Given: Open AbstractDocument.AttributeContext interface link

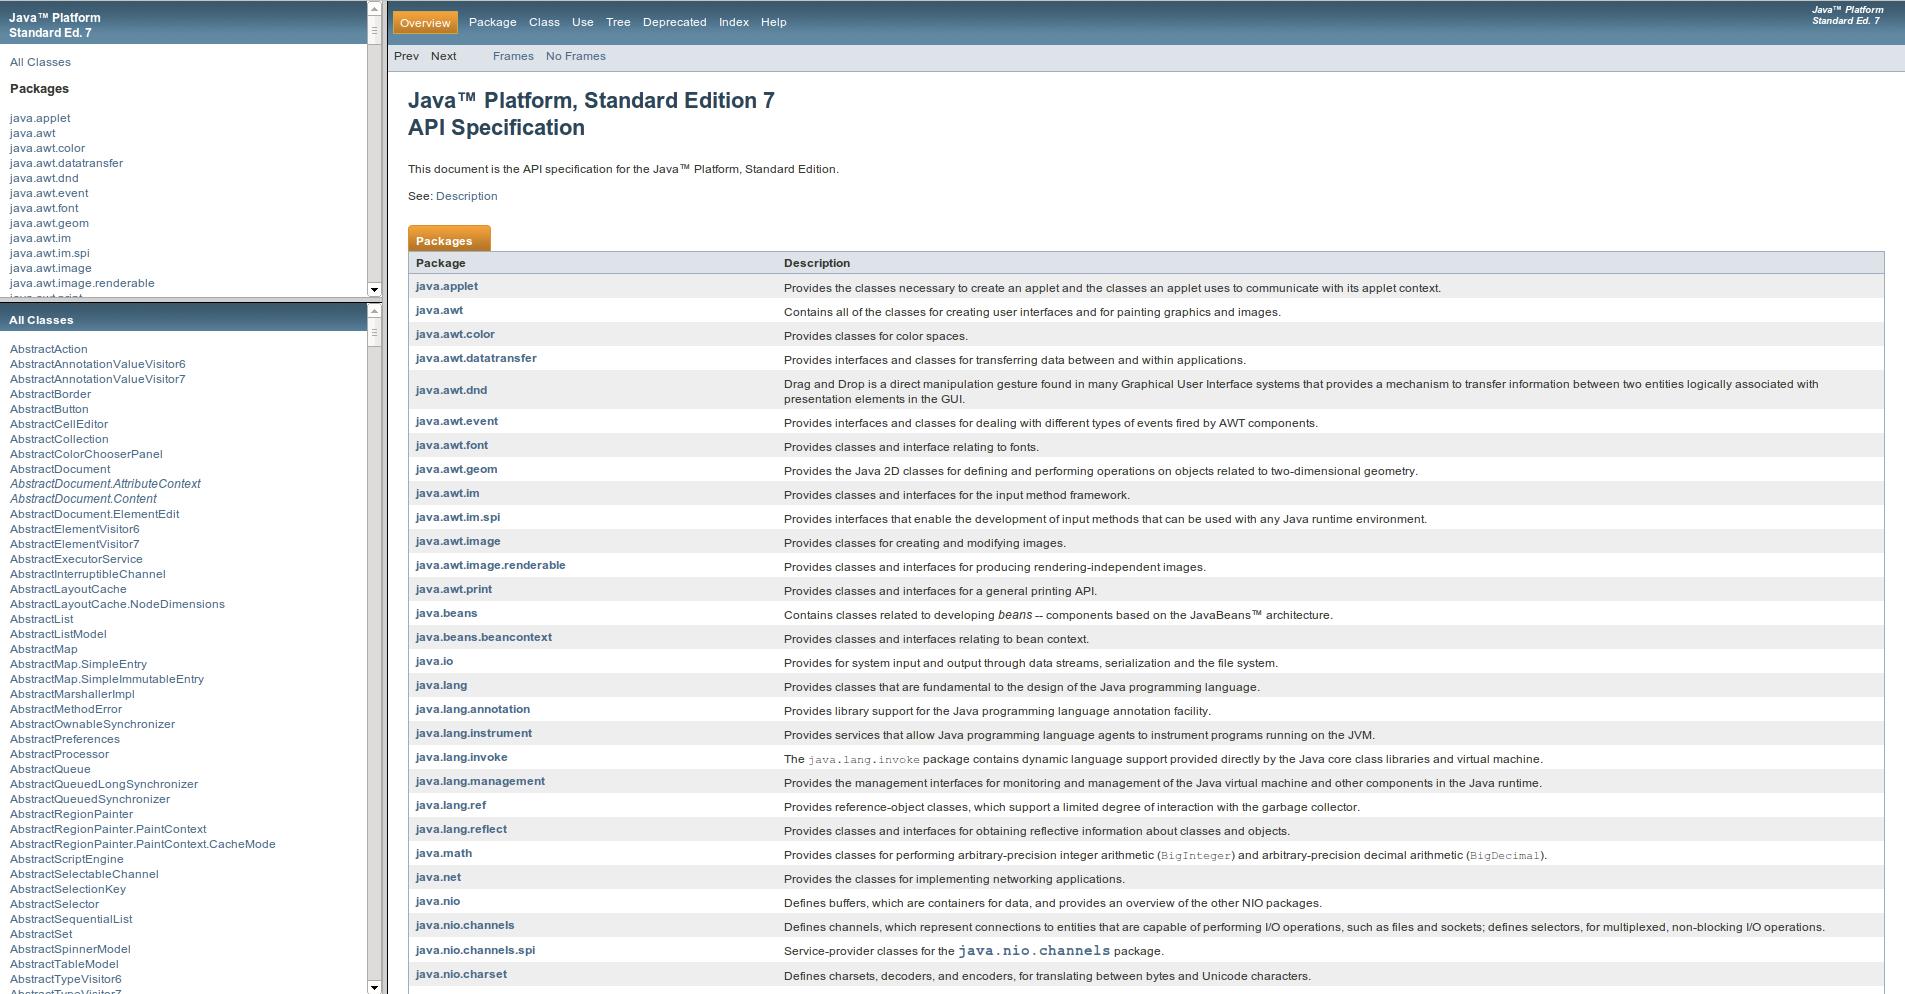Looking at the screenshot, I should pyautogui.click(x=105, y=484).
